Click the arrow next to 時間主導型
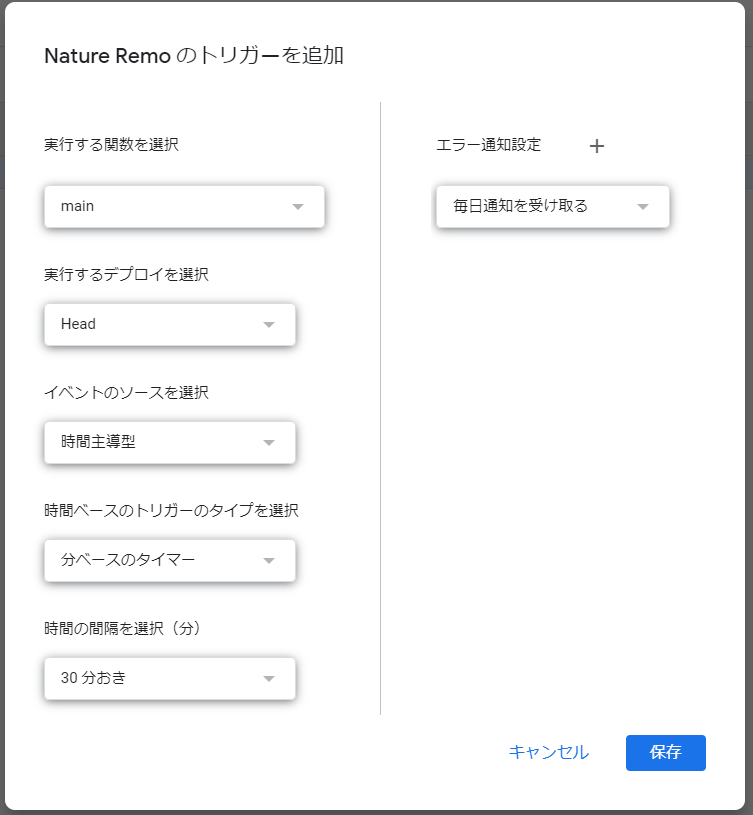 pyautogui.click(x=269, y=443)
